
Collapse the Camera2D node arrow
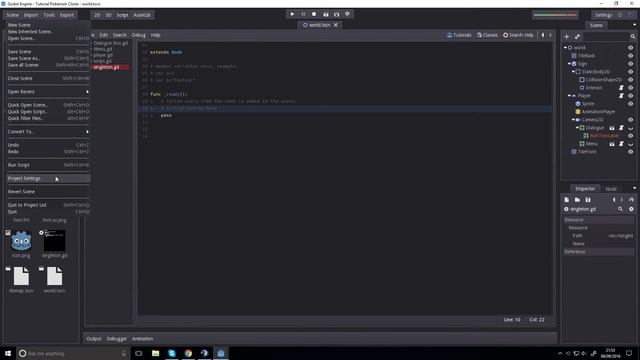tap(573, 120)
